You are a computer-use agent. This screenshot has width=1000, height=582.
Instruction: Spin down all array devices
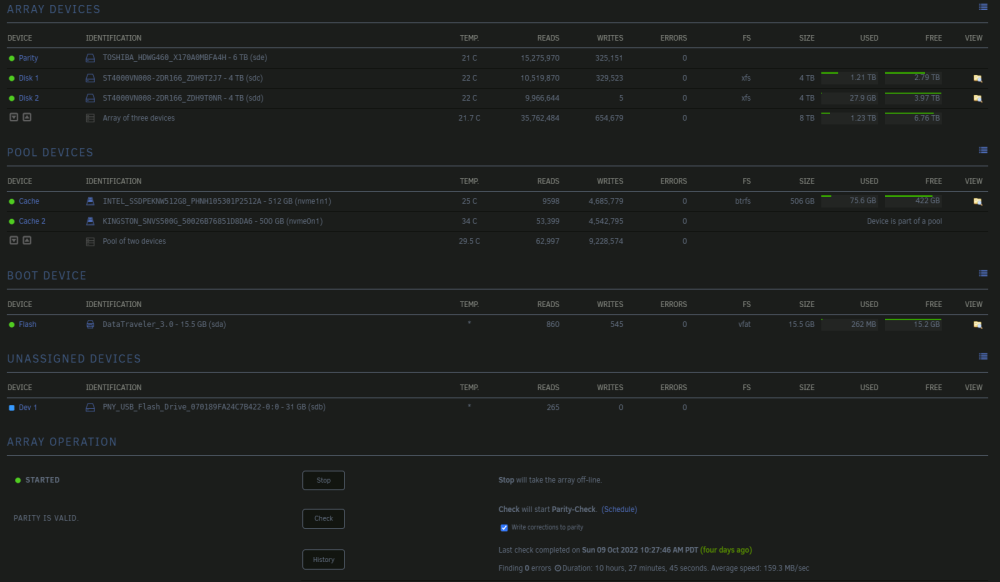pos(13,117)
